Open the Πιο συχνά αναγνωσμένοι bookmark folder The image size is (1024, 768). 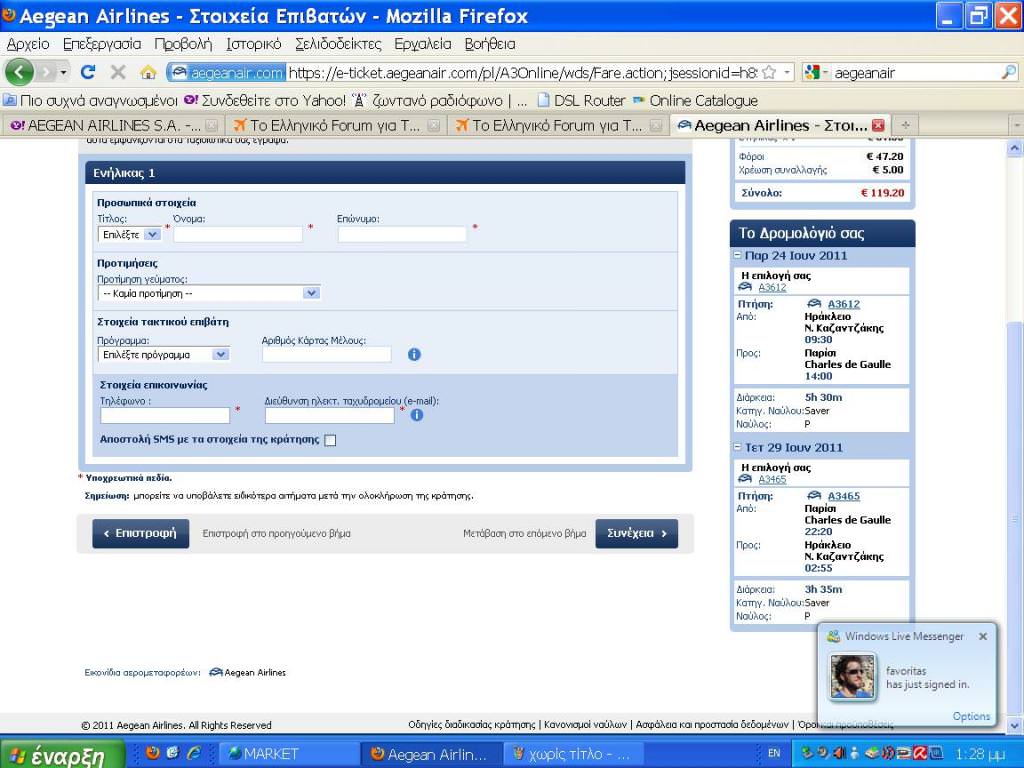pyautogui.click(x=91, y=101)
